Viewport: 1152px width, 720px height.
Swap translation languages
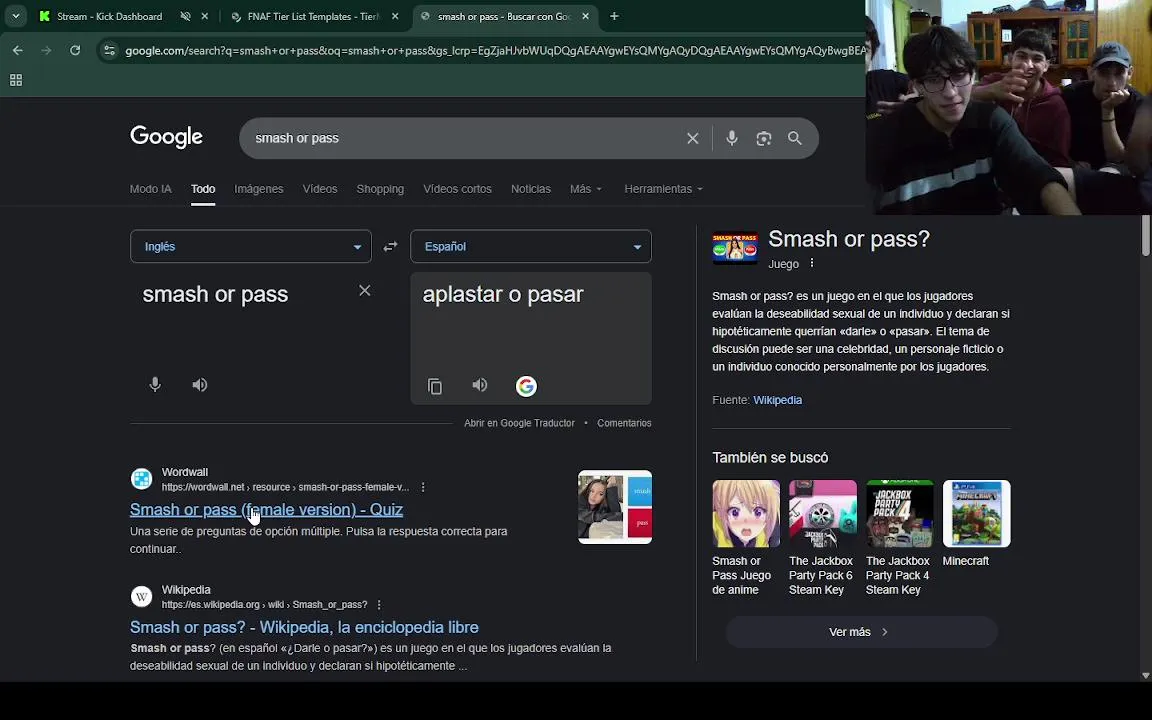(390, 246)
